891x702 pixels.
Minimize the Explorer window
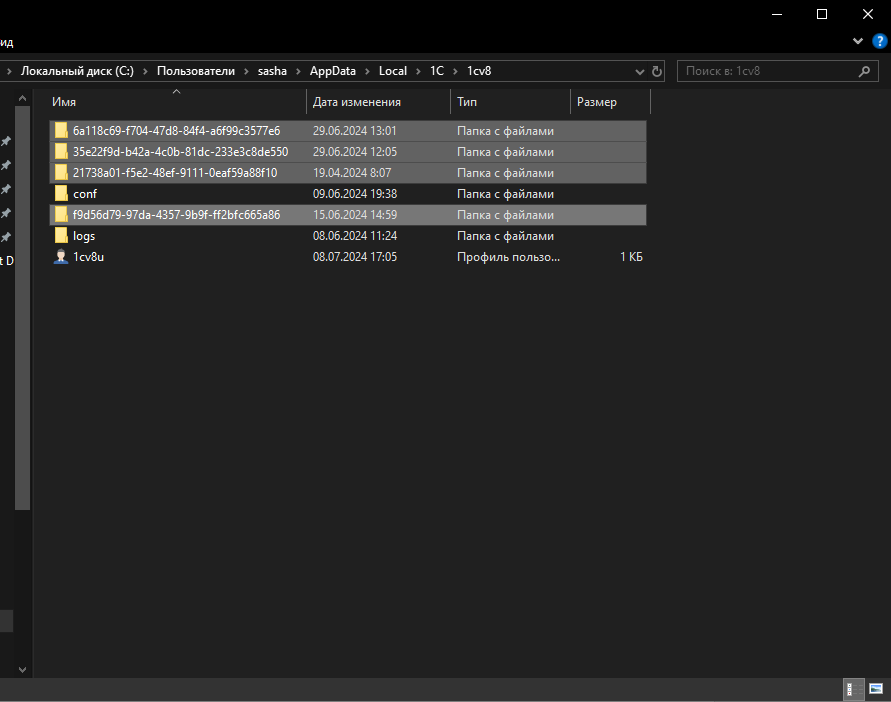(777, 14)
